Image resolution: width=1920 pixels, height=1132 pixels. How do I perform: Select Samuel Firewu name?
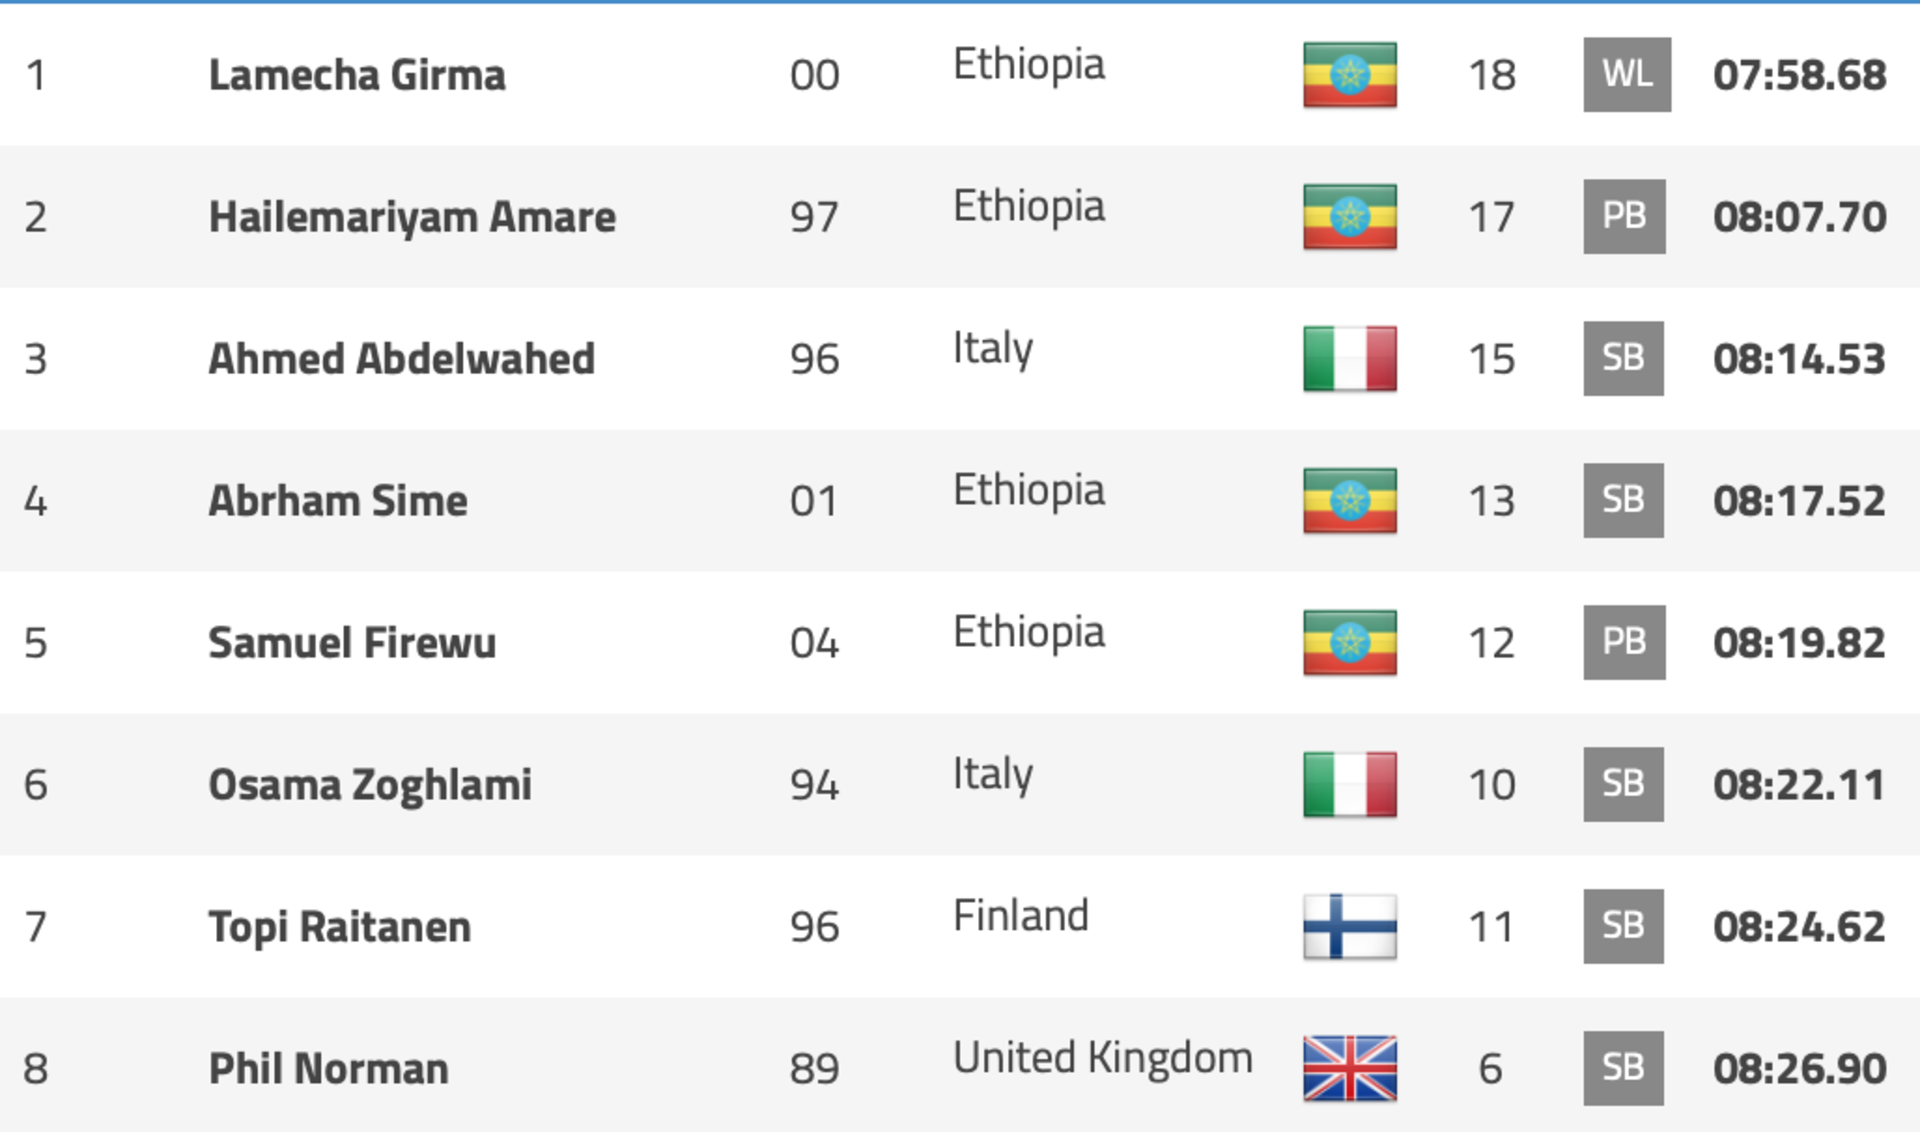point(352,644)
